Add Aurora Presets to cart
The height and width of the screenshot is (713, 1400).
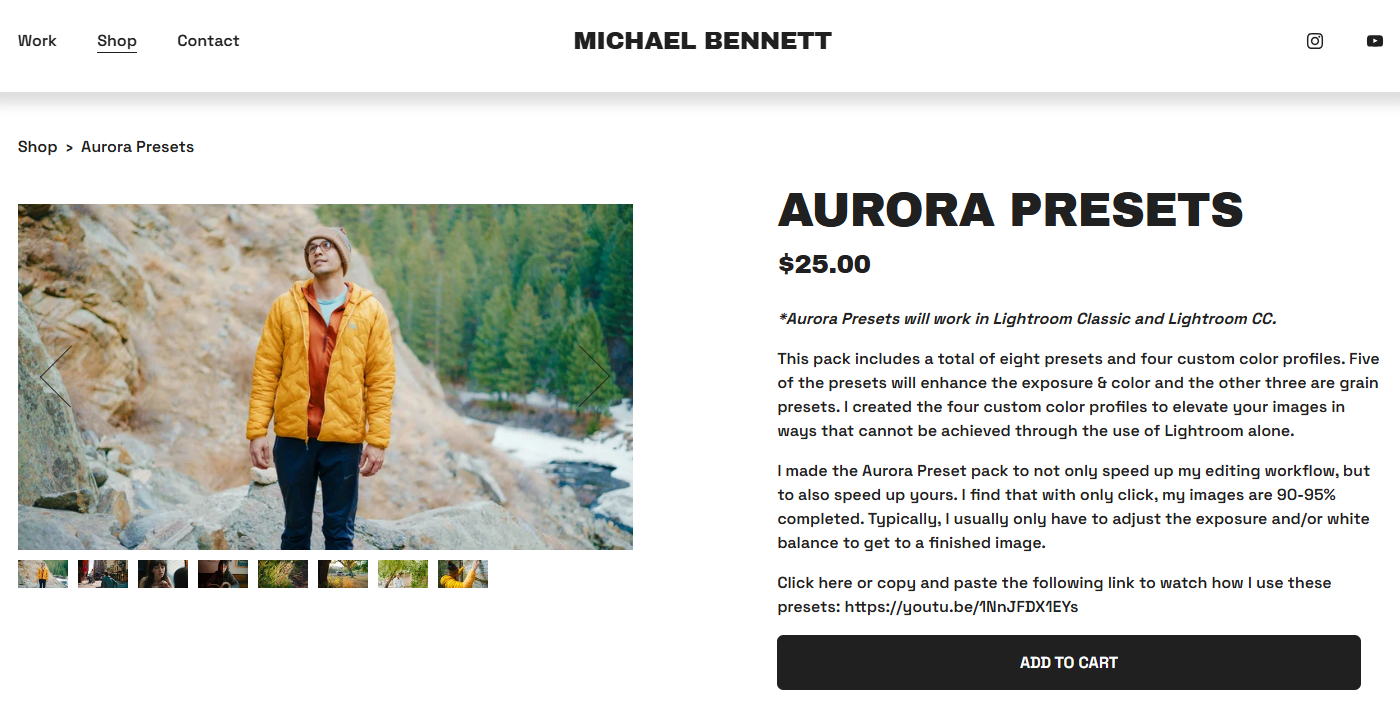point(1068,662)
